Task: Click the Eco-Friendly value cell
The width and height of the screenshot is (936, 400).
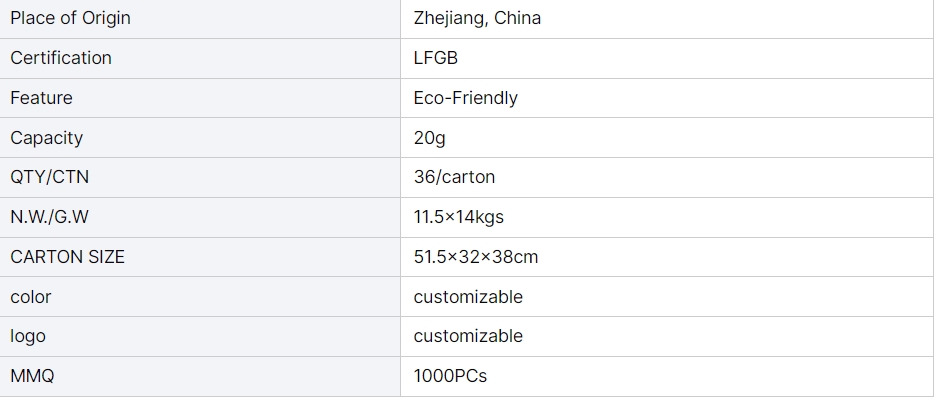Action: 667,98
